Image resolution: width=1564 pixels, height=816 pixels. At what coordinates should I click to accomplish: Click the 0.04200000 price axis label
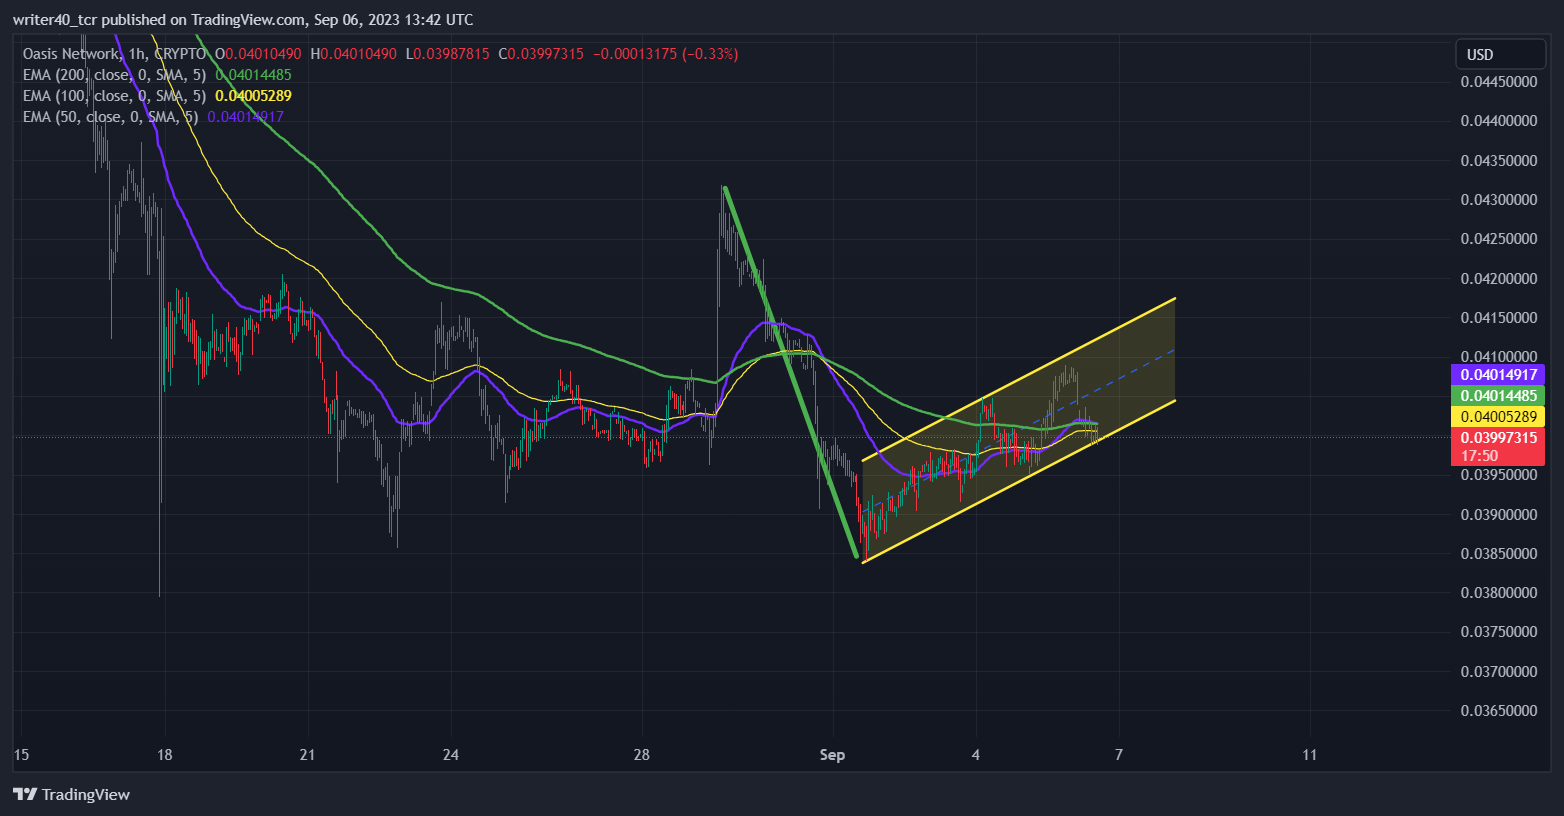click(1499, 279)
